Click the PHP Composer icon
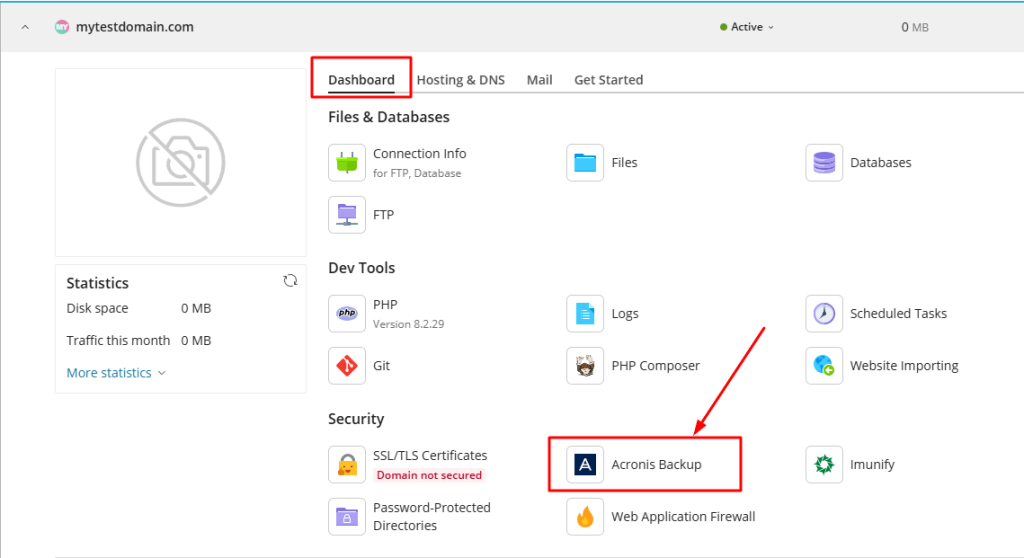The width and height of the screenshot is (1024, 558). pyautogui.click(x=585, y=366)
